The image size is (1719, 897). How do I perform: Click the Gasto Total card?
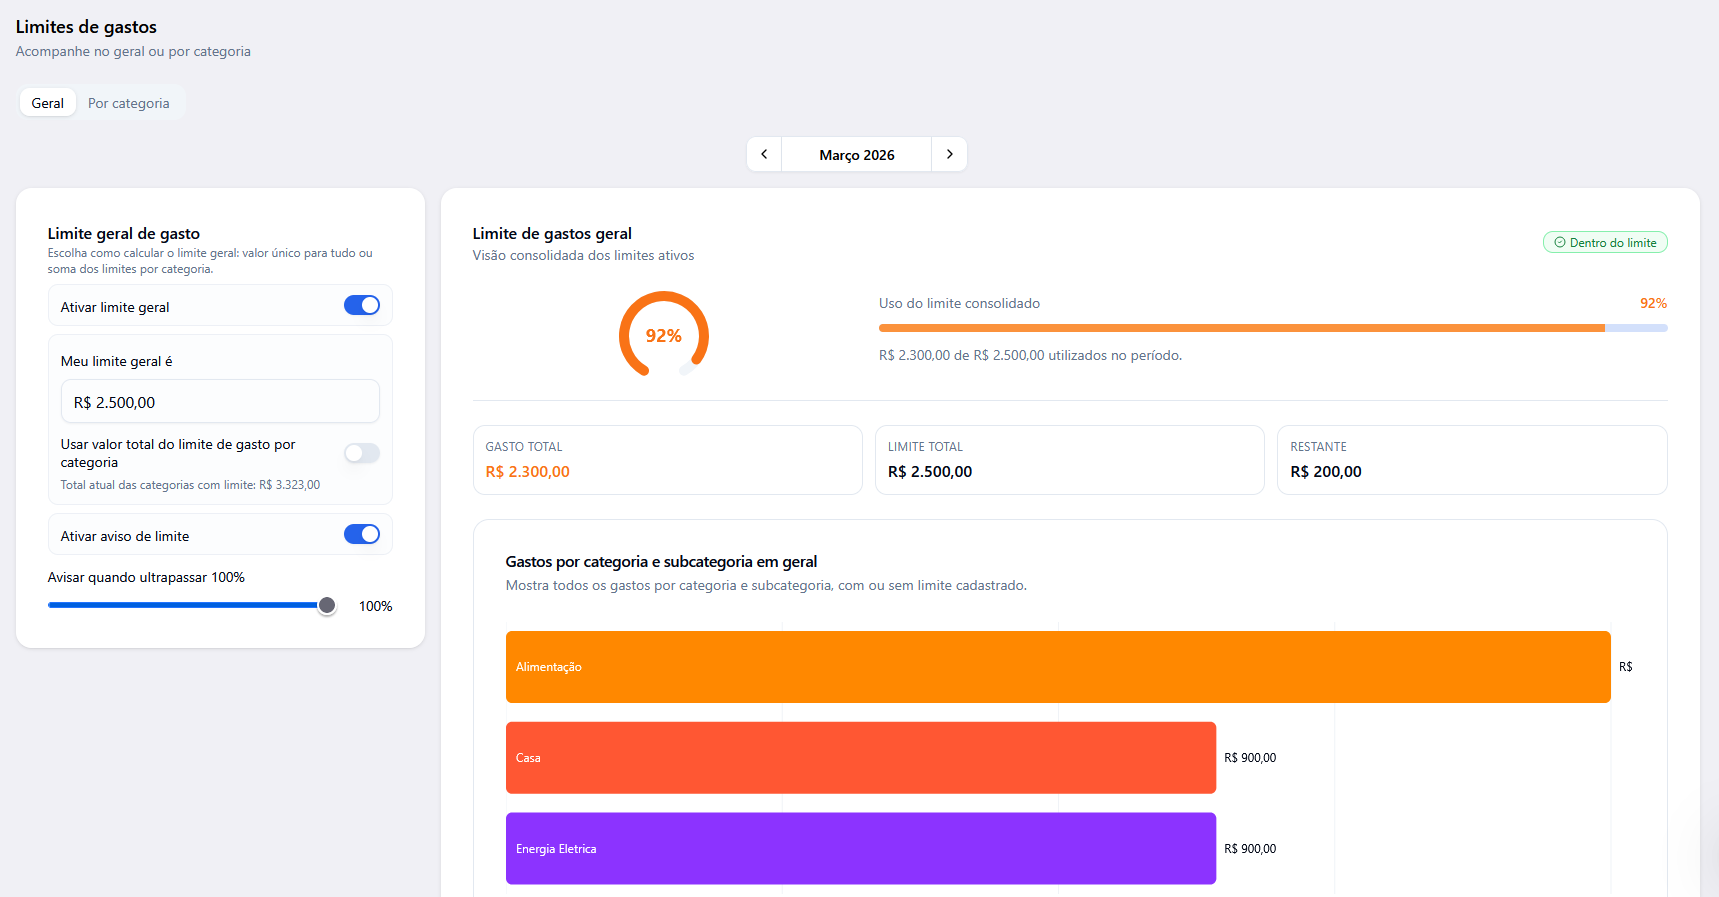[668, 460]
